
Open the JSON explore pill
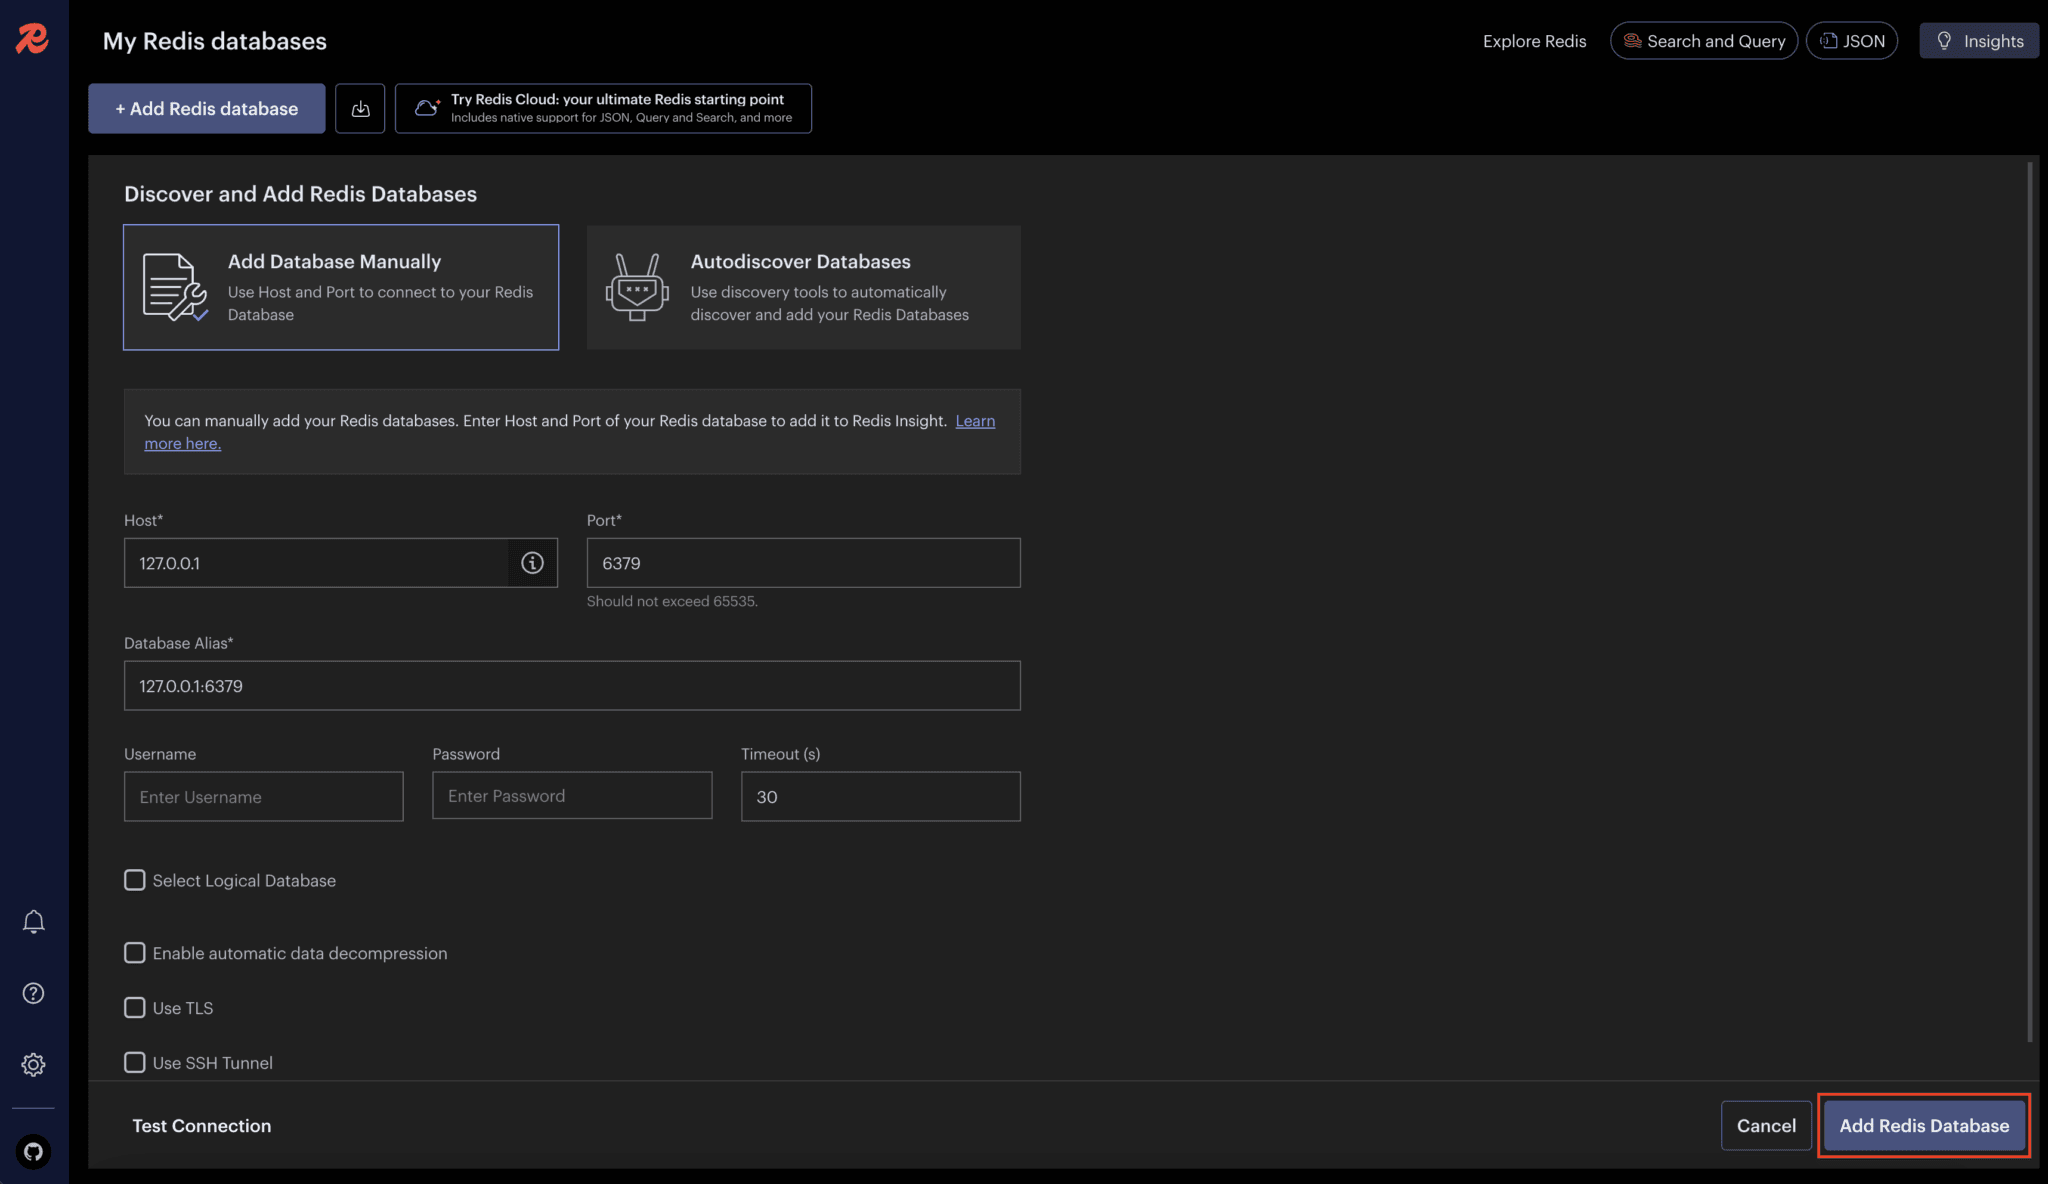[x=1851, y=41]
